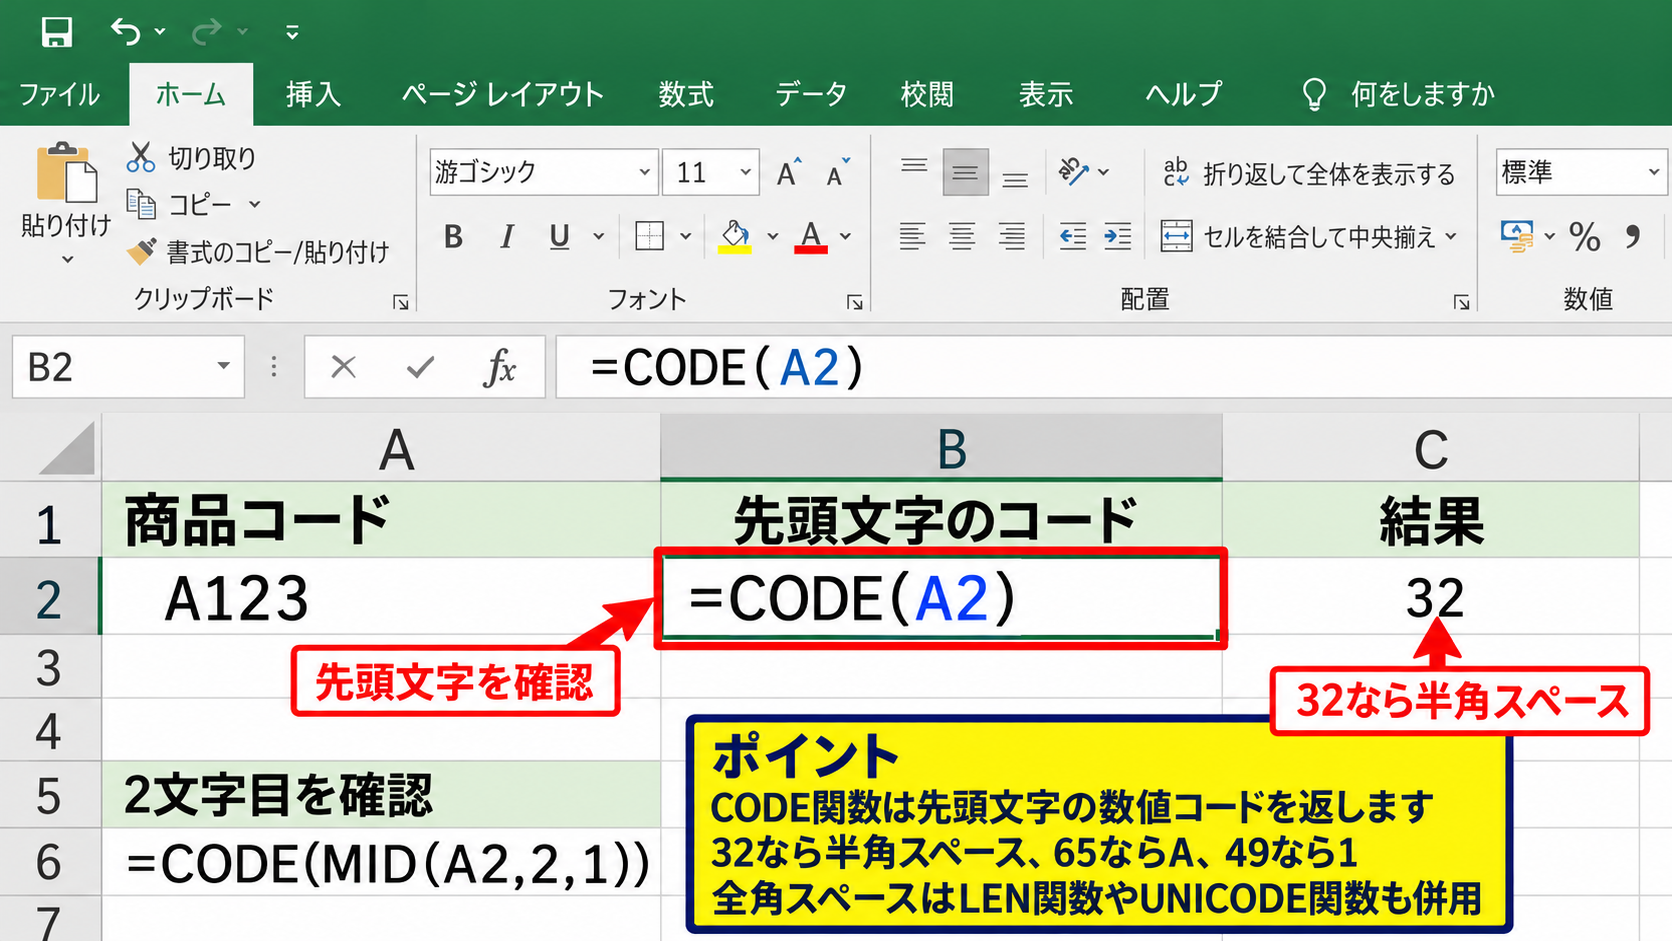Screen dimensions: 1672x941
Task: Toggle bold B formatting
Action: pos(454,237)
